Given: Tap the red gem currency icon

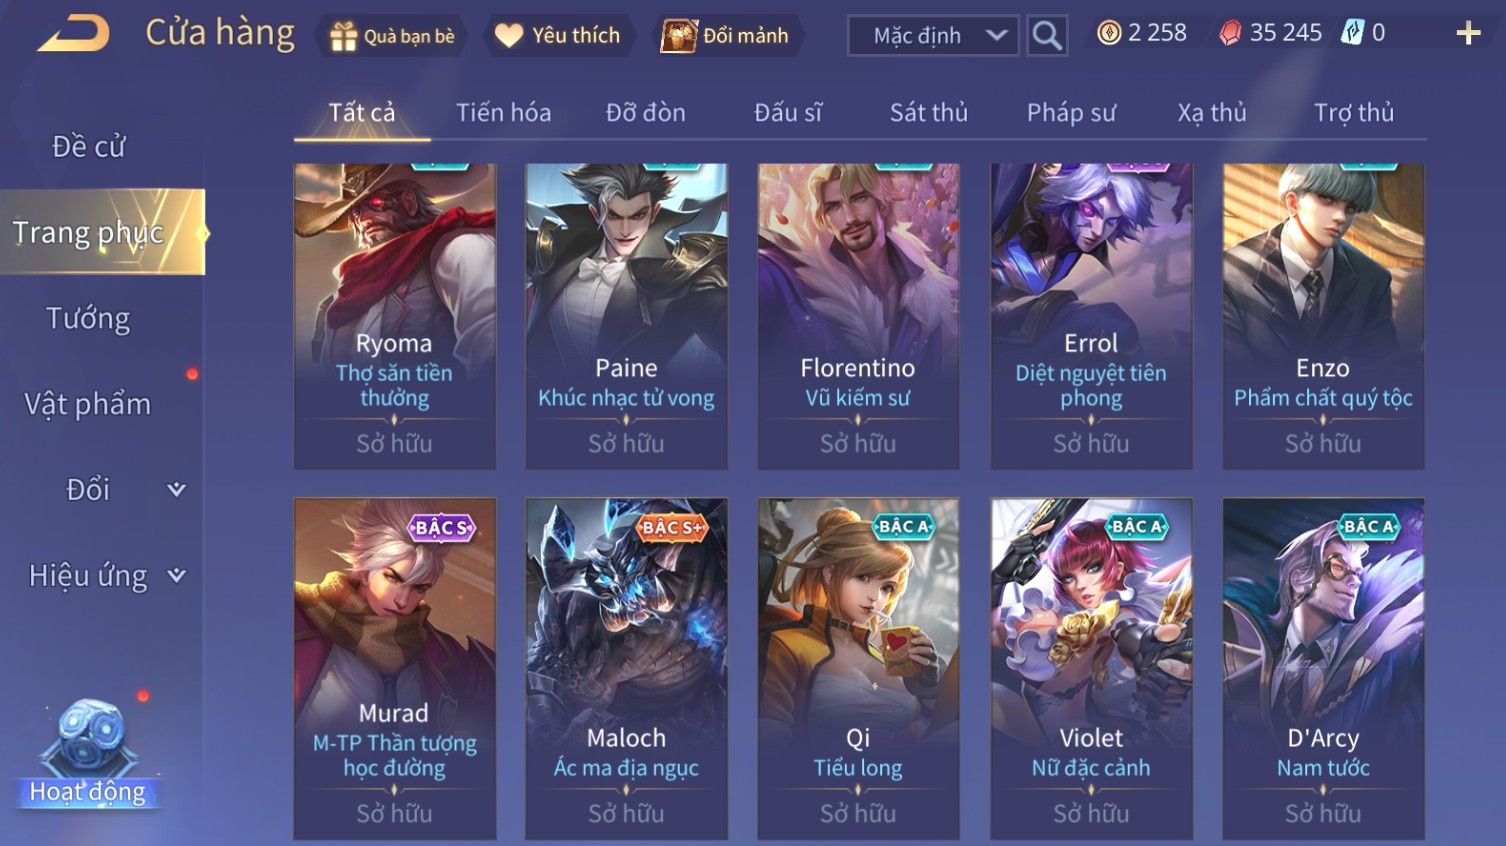Looking at the screenshot, I should (1230, 33).
